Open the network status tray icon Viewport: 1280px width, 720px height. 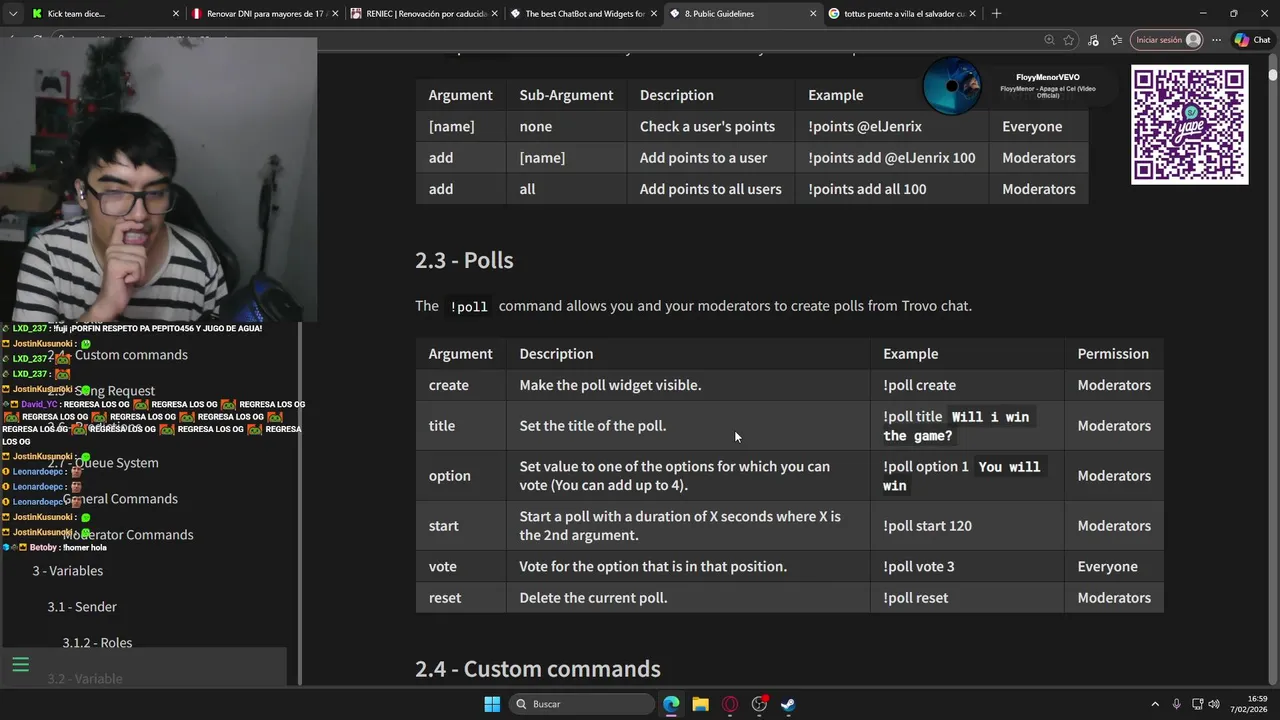pyautogui.click(x=1197, y=704)
